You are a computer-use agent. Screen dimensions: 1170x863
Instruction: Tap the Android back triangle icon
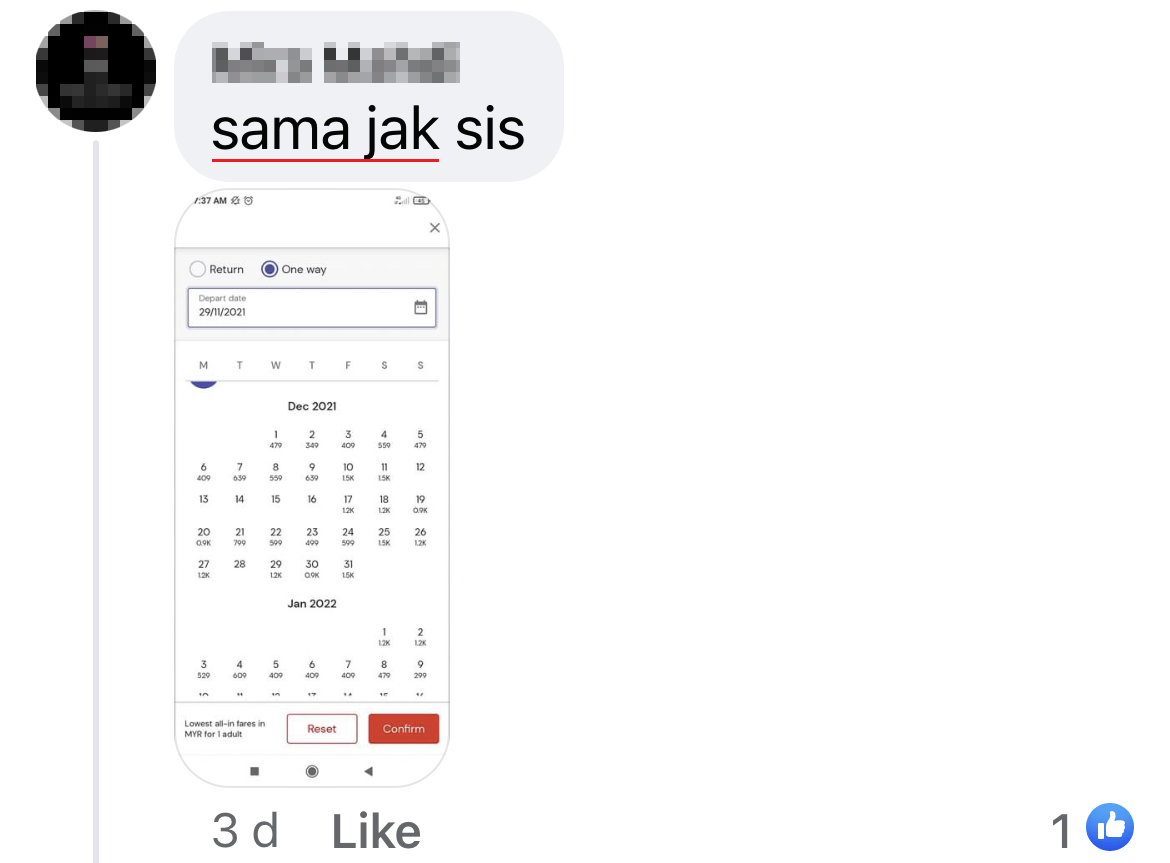tap(368, 771)
